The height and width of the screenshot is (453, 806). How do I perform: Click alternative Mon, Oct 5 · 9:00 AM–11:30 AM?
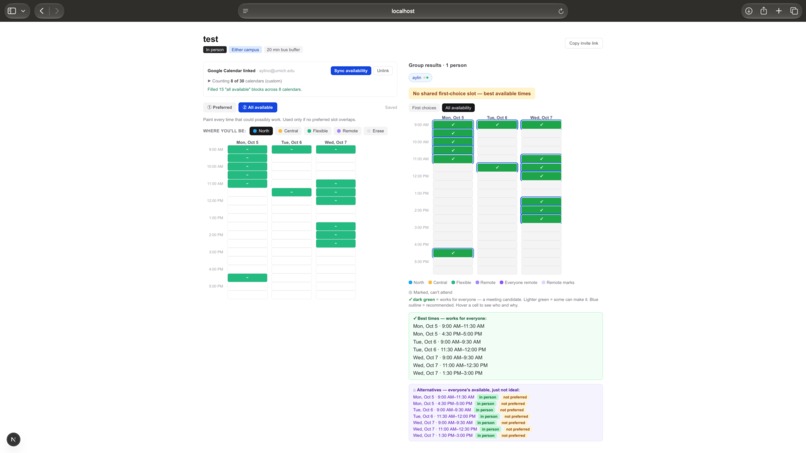coord(444,397)
